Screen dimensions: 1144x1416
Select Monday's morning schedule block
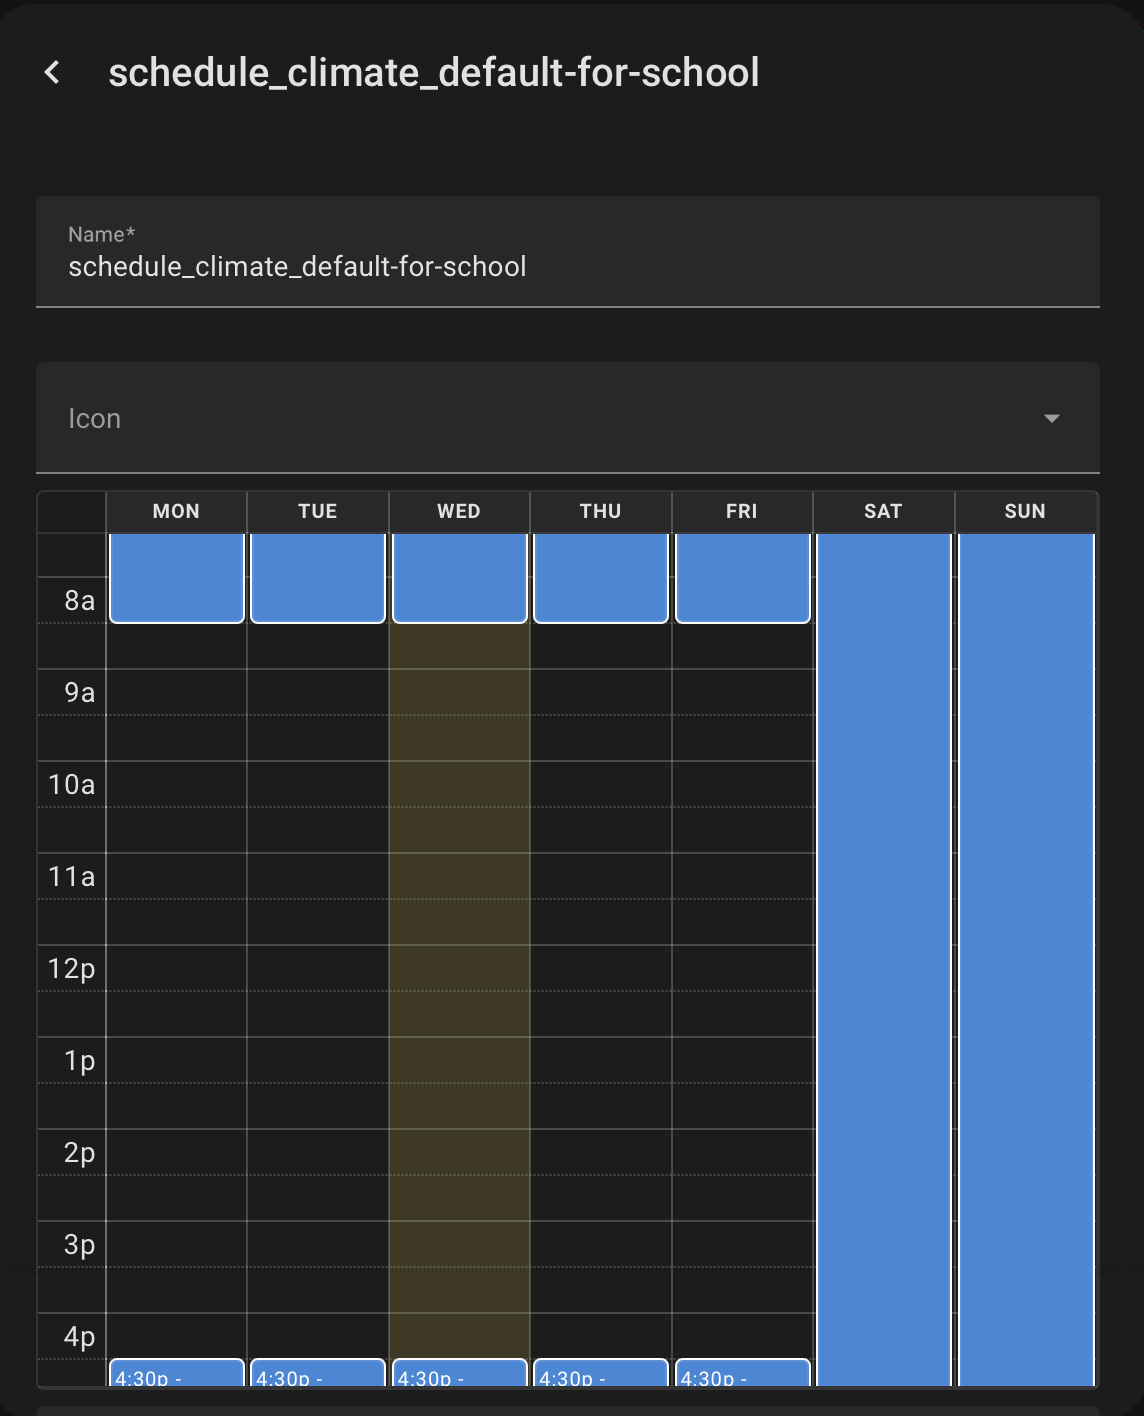pos(177,577)
